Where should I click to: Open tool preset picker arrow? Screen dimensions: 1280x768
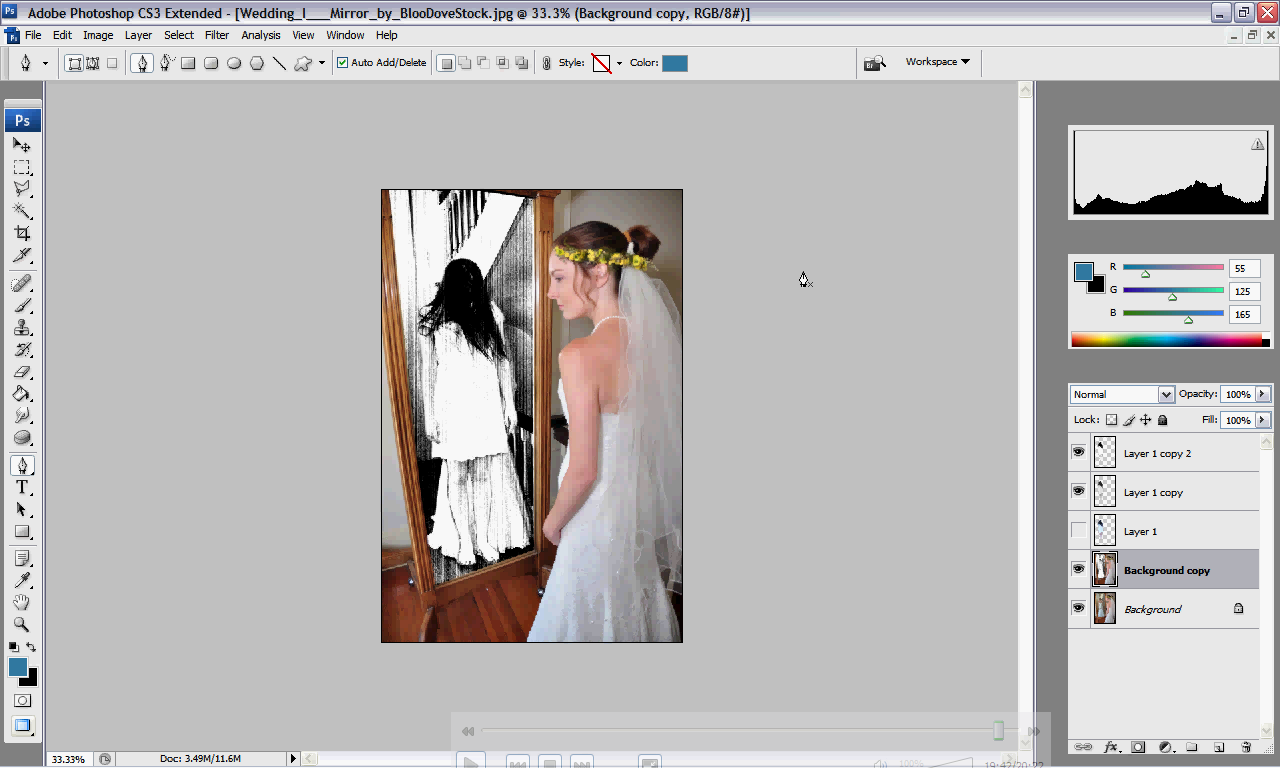(45, 63)
